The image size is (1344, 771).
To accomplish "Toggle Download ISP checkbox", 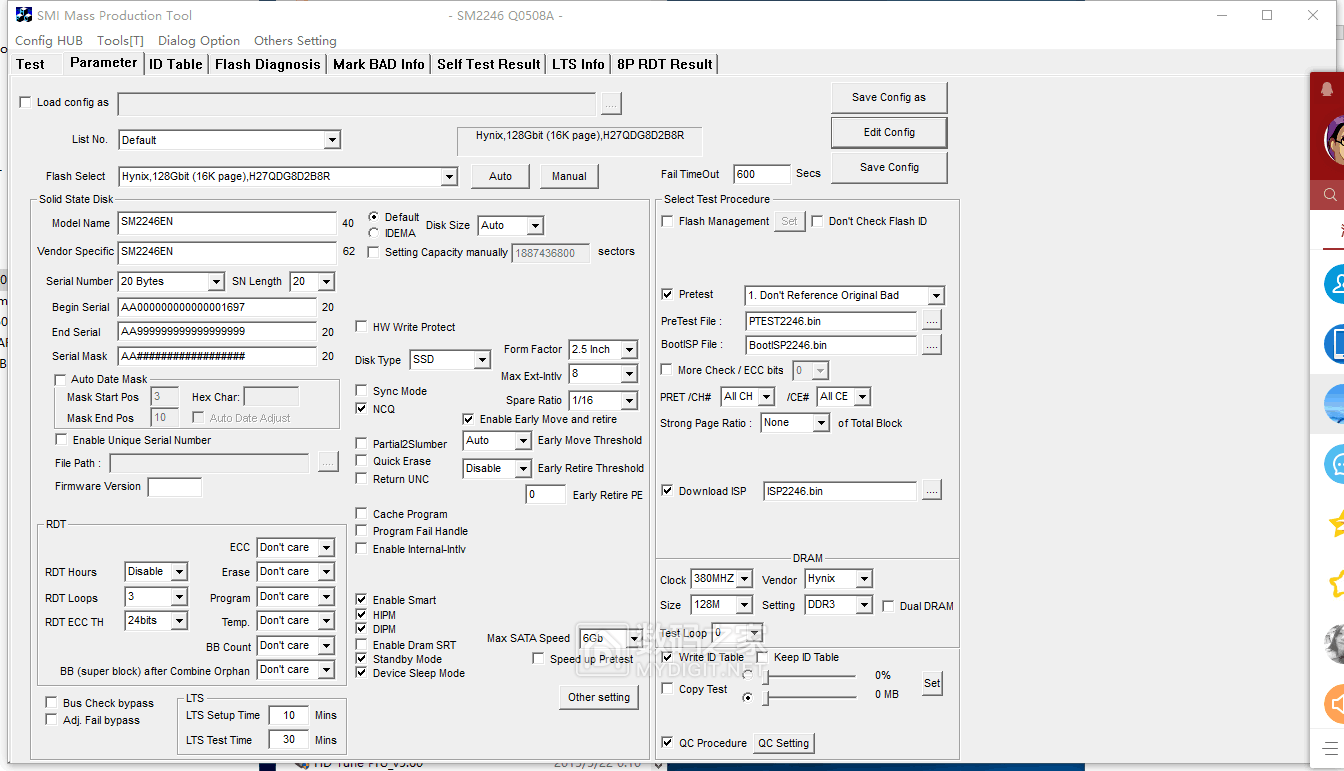I will [667, 491].
